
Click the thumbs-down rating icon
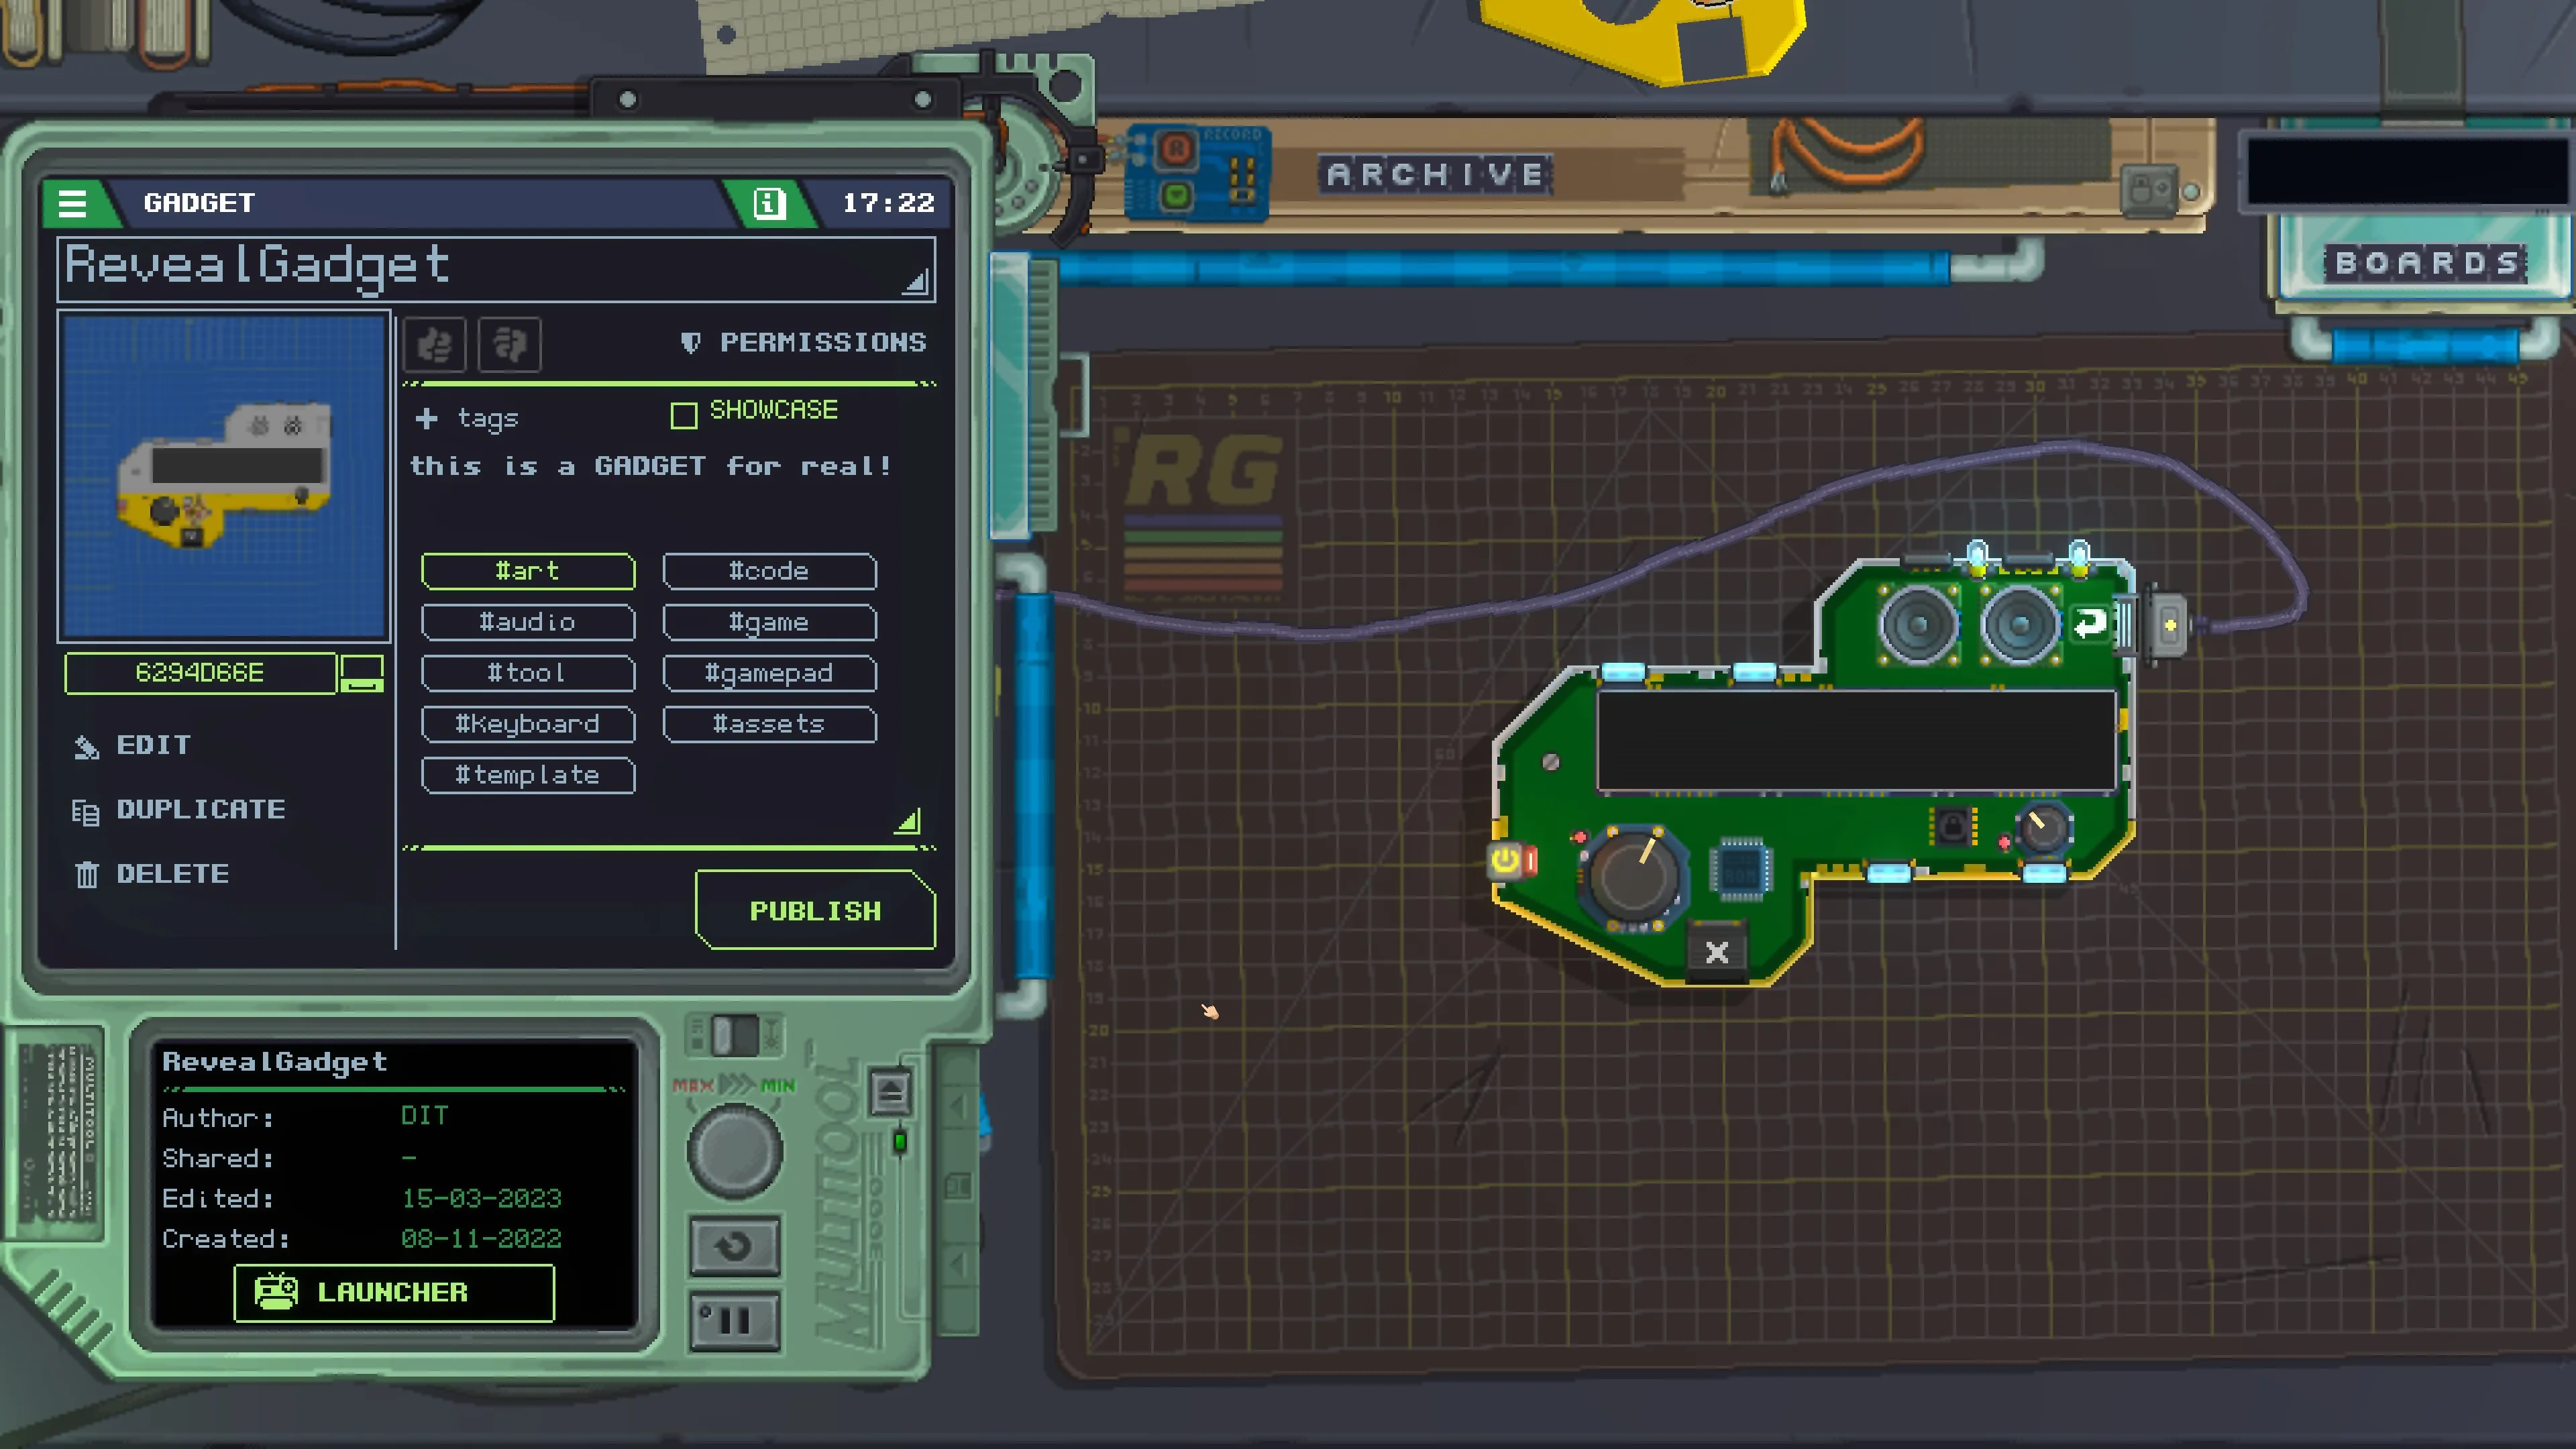coord(510,344)
